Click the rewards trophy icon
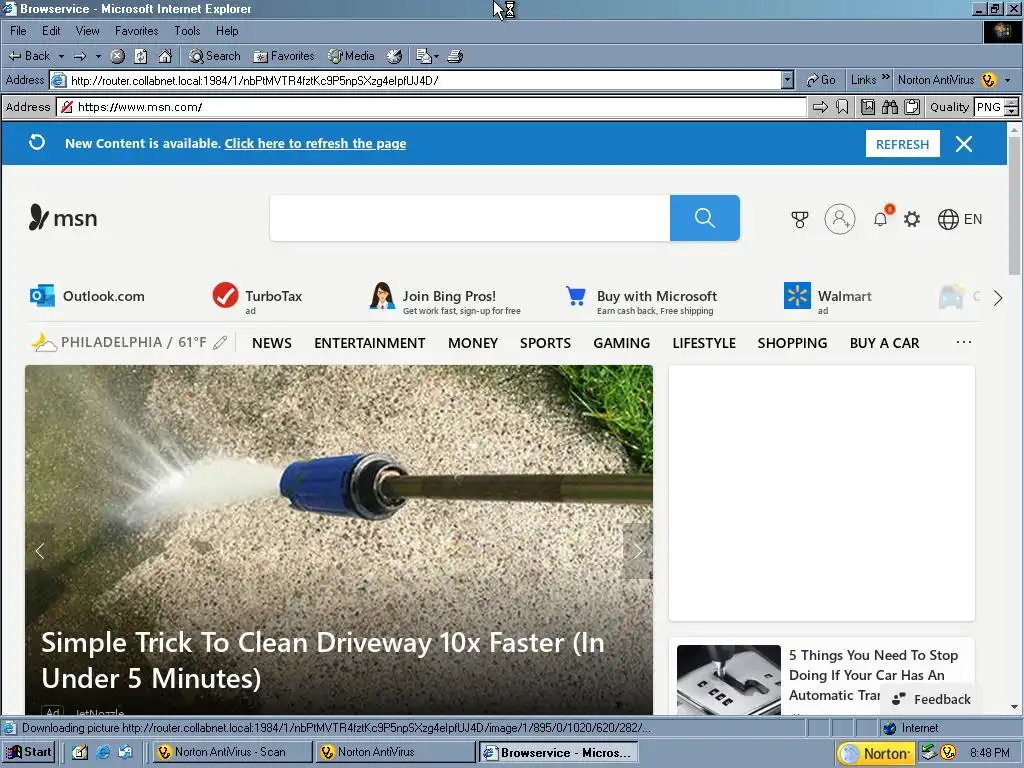Screen dimensions: 1024x768 click(800, 219)
